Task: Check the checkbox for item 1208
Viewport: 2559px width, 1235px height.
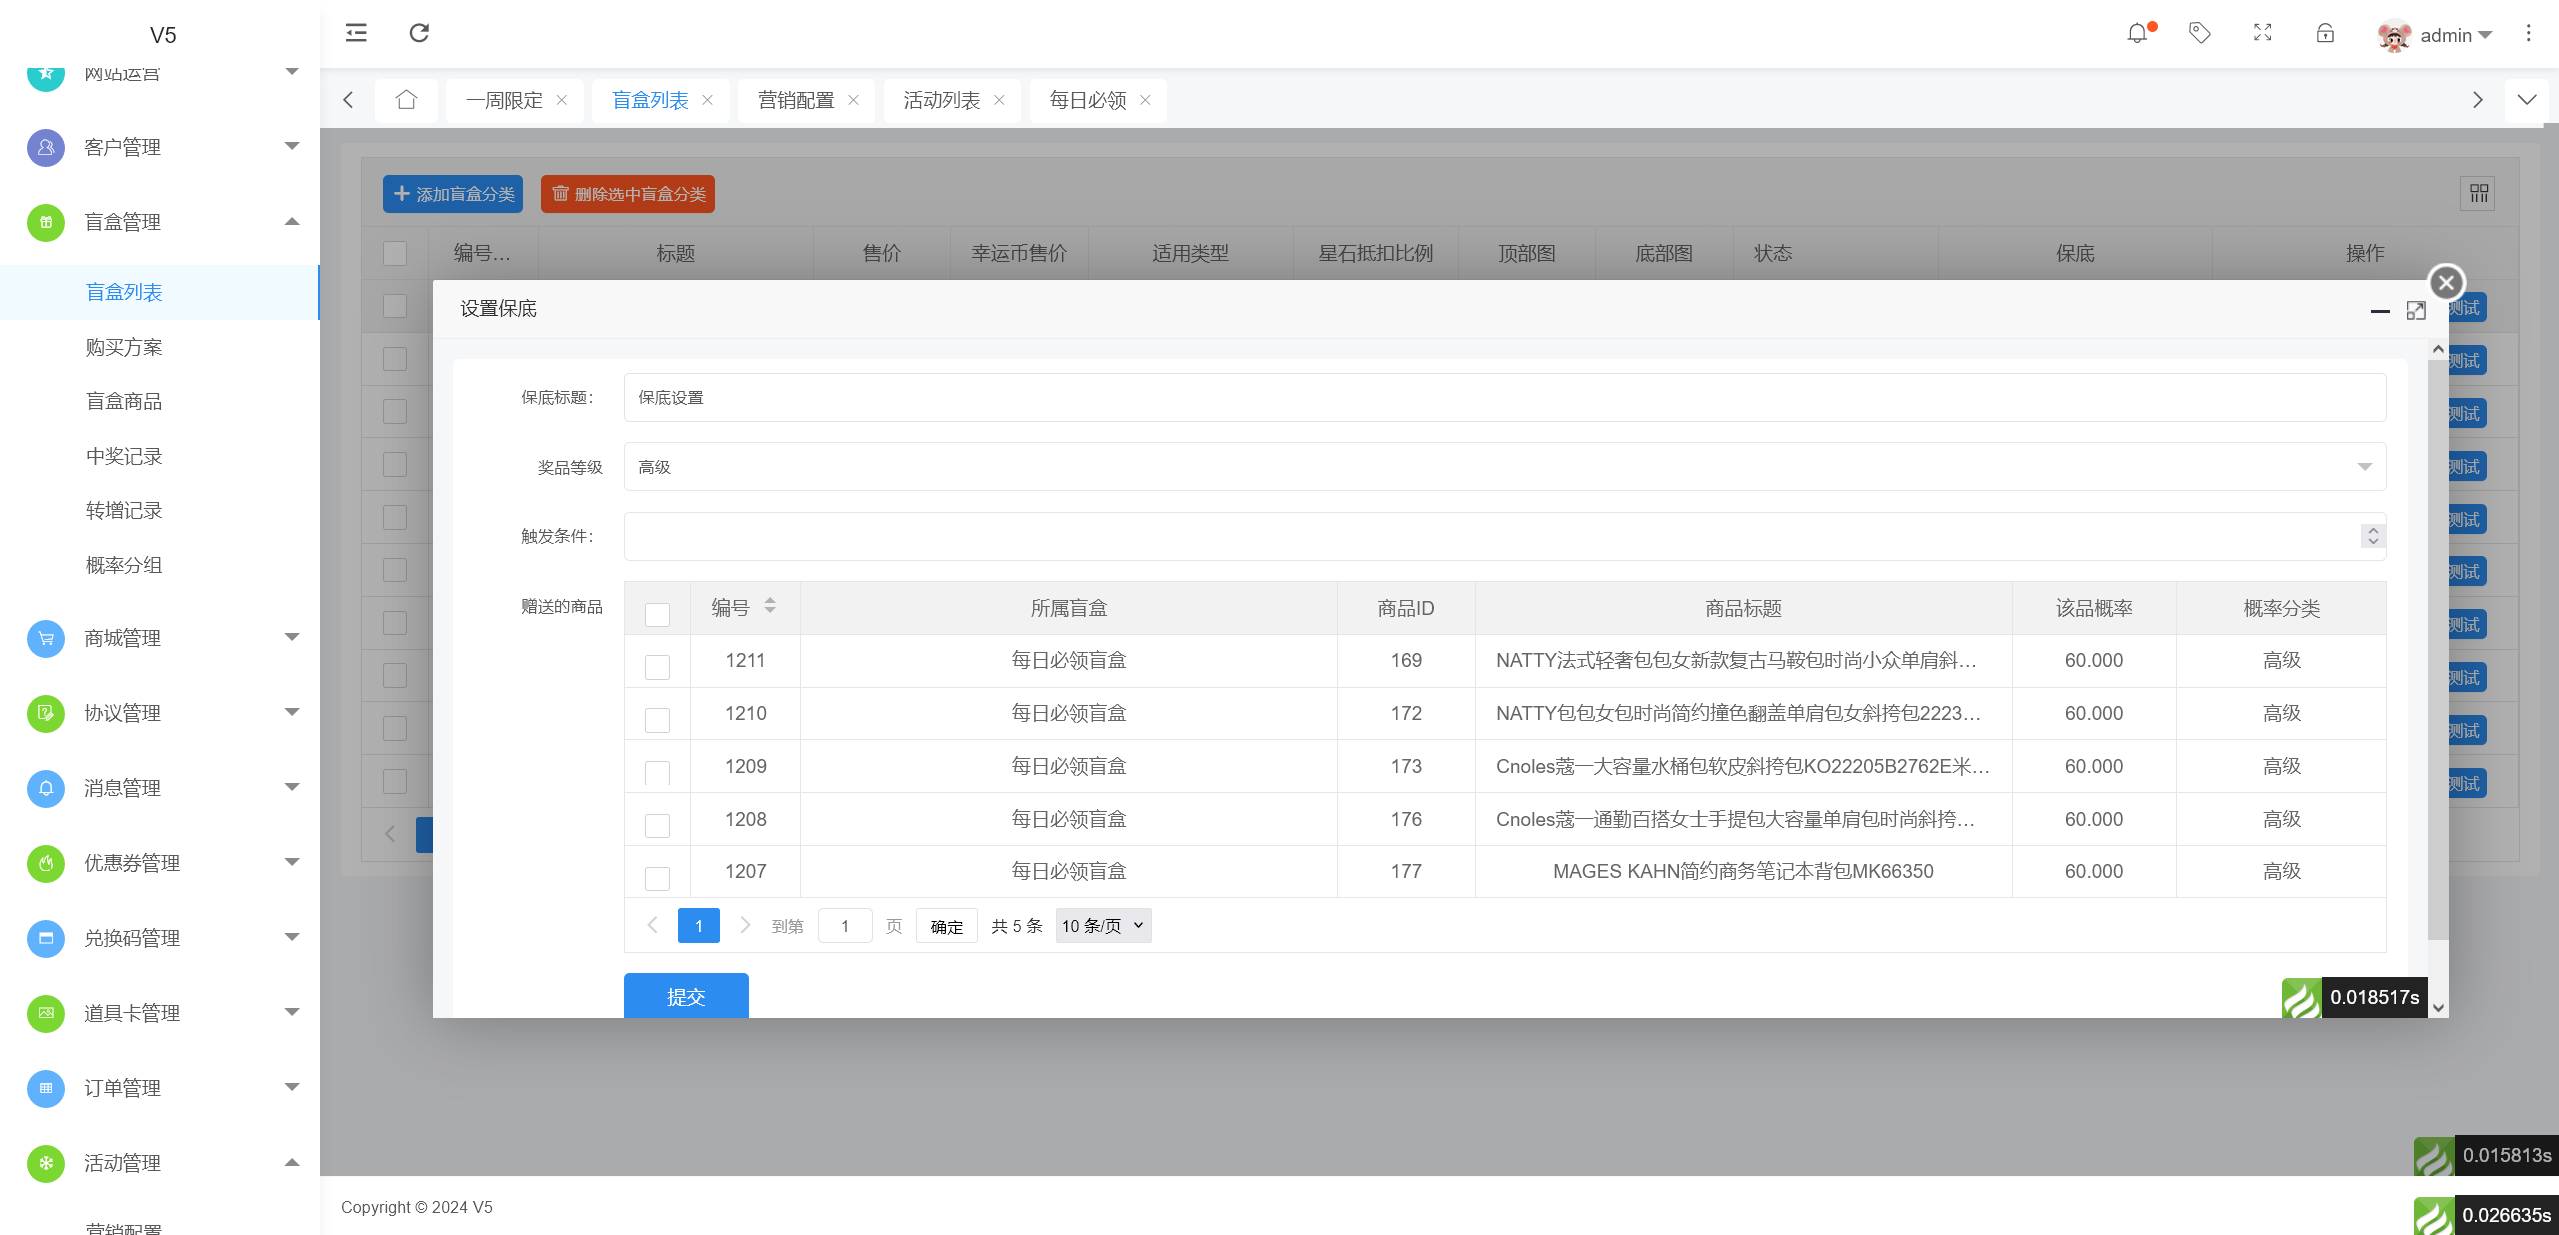Action: pyautogui.click(x=656, y=825)
